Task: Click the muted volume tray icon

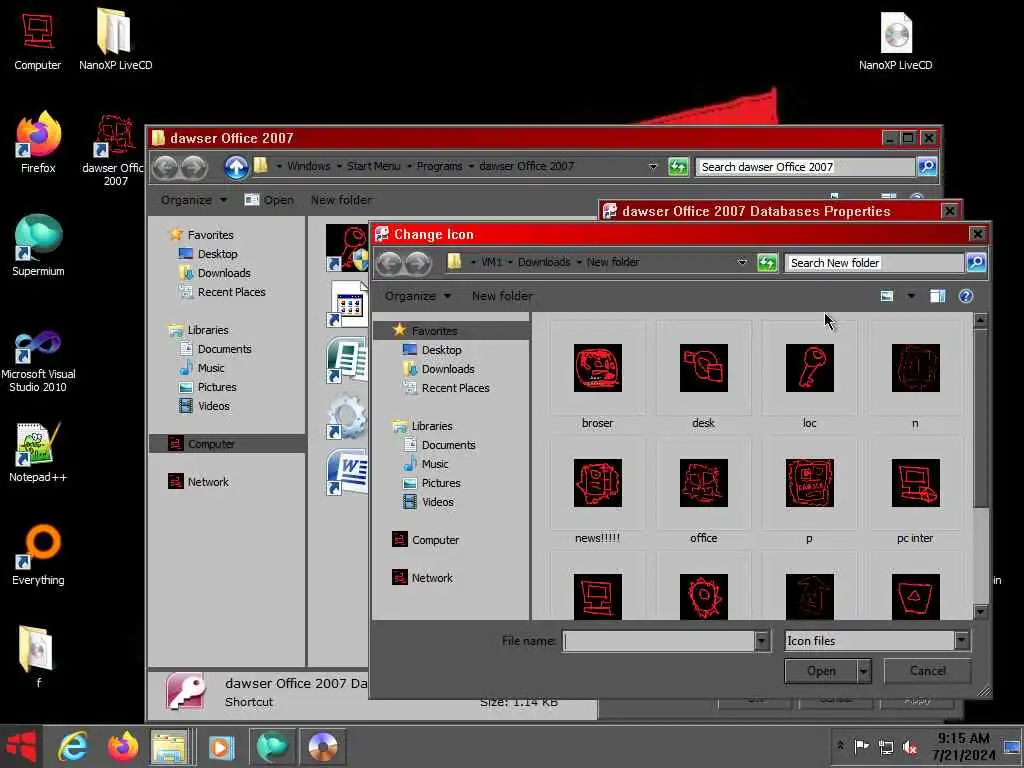Action: click(x=910, y=746)
